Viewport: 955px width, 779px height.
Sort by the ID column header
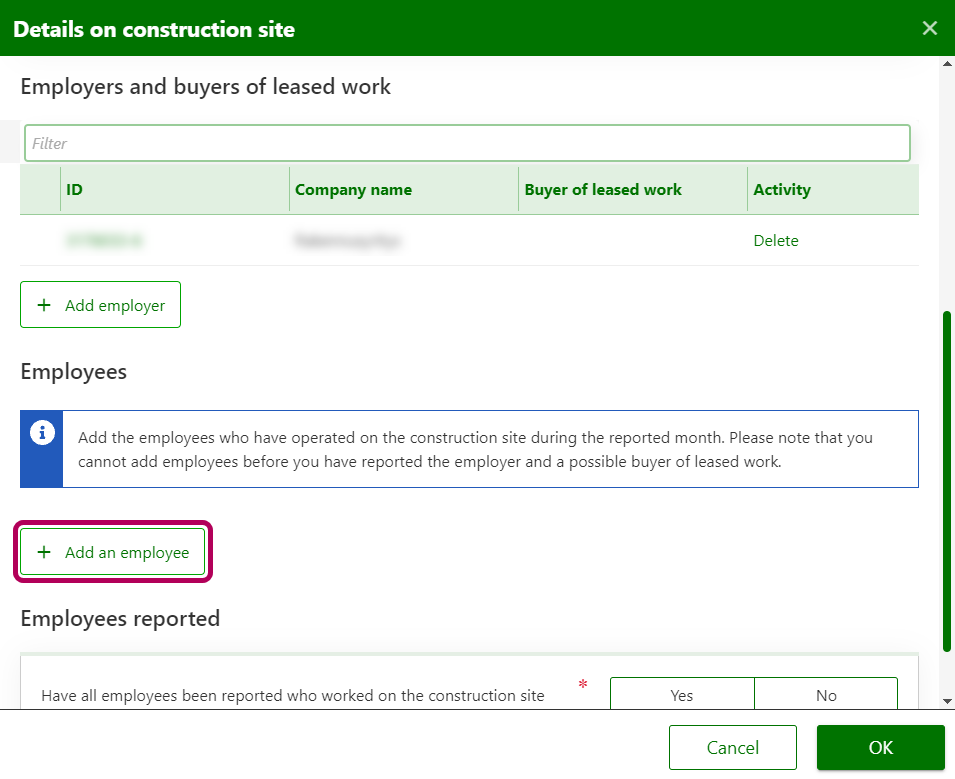pyautogui.click(x=75, y=190)
